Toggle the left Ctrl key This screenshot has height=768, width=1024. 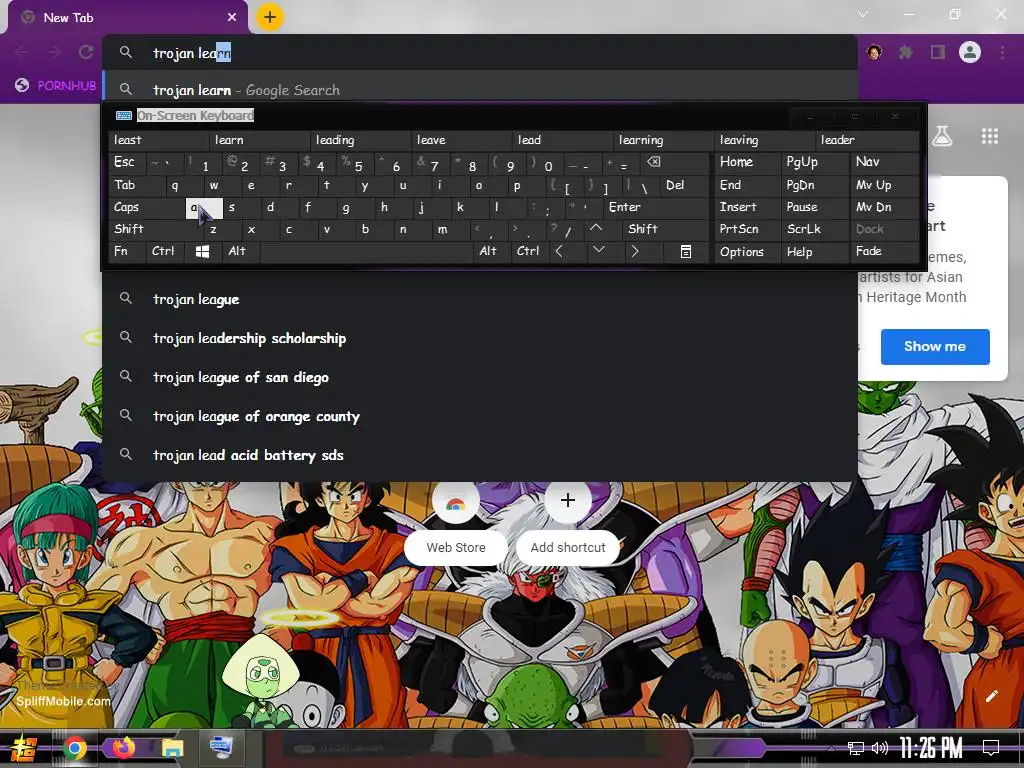coord(163,251)
